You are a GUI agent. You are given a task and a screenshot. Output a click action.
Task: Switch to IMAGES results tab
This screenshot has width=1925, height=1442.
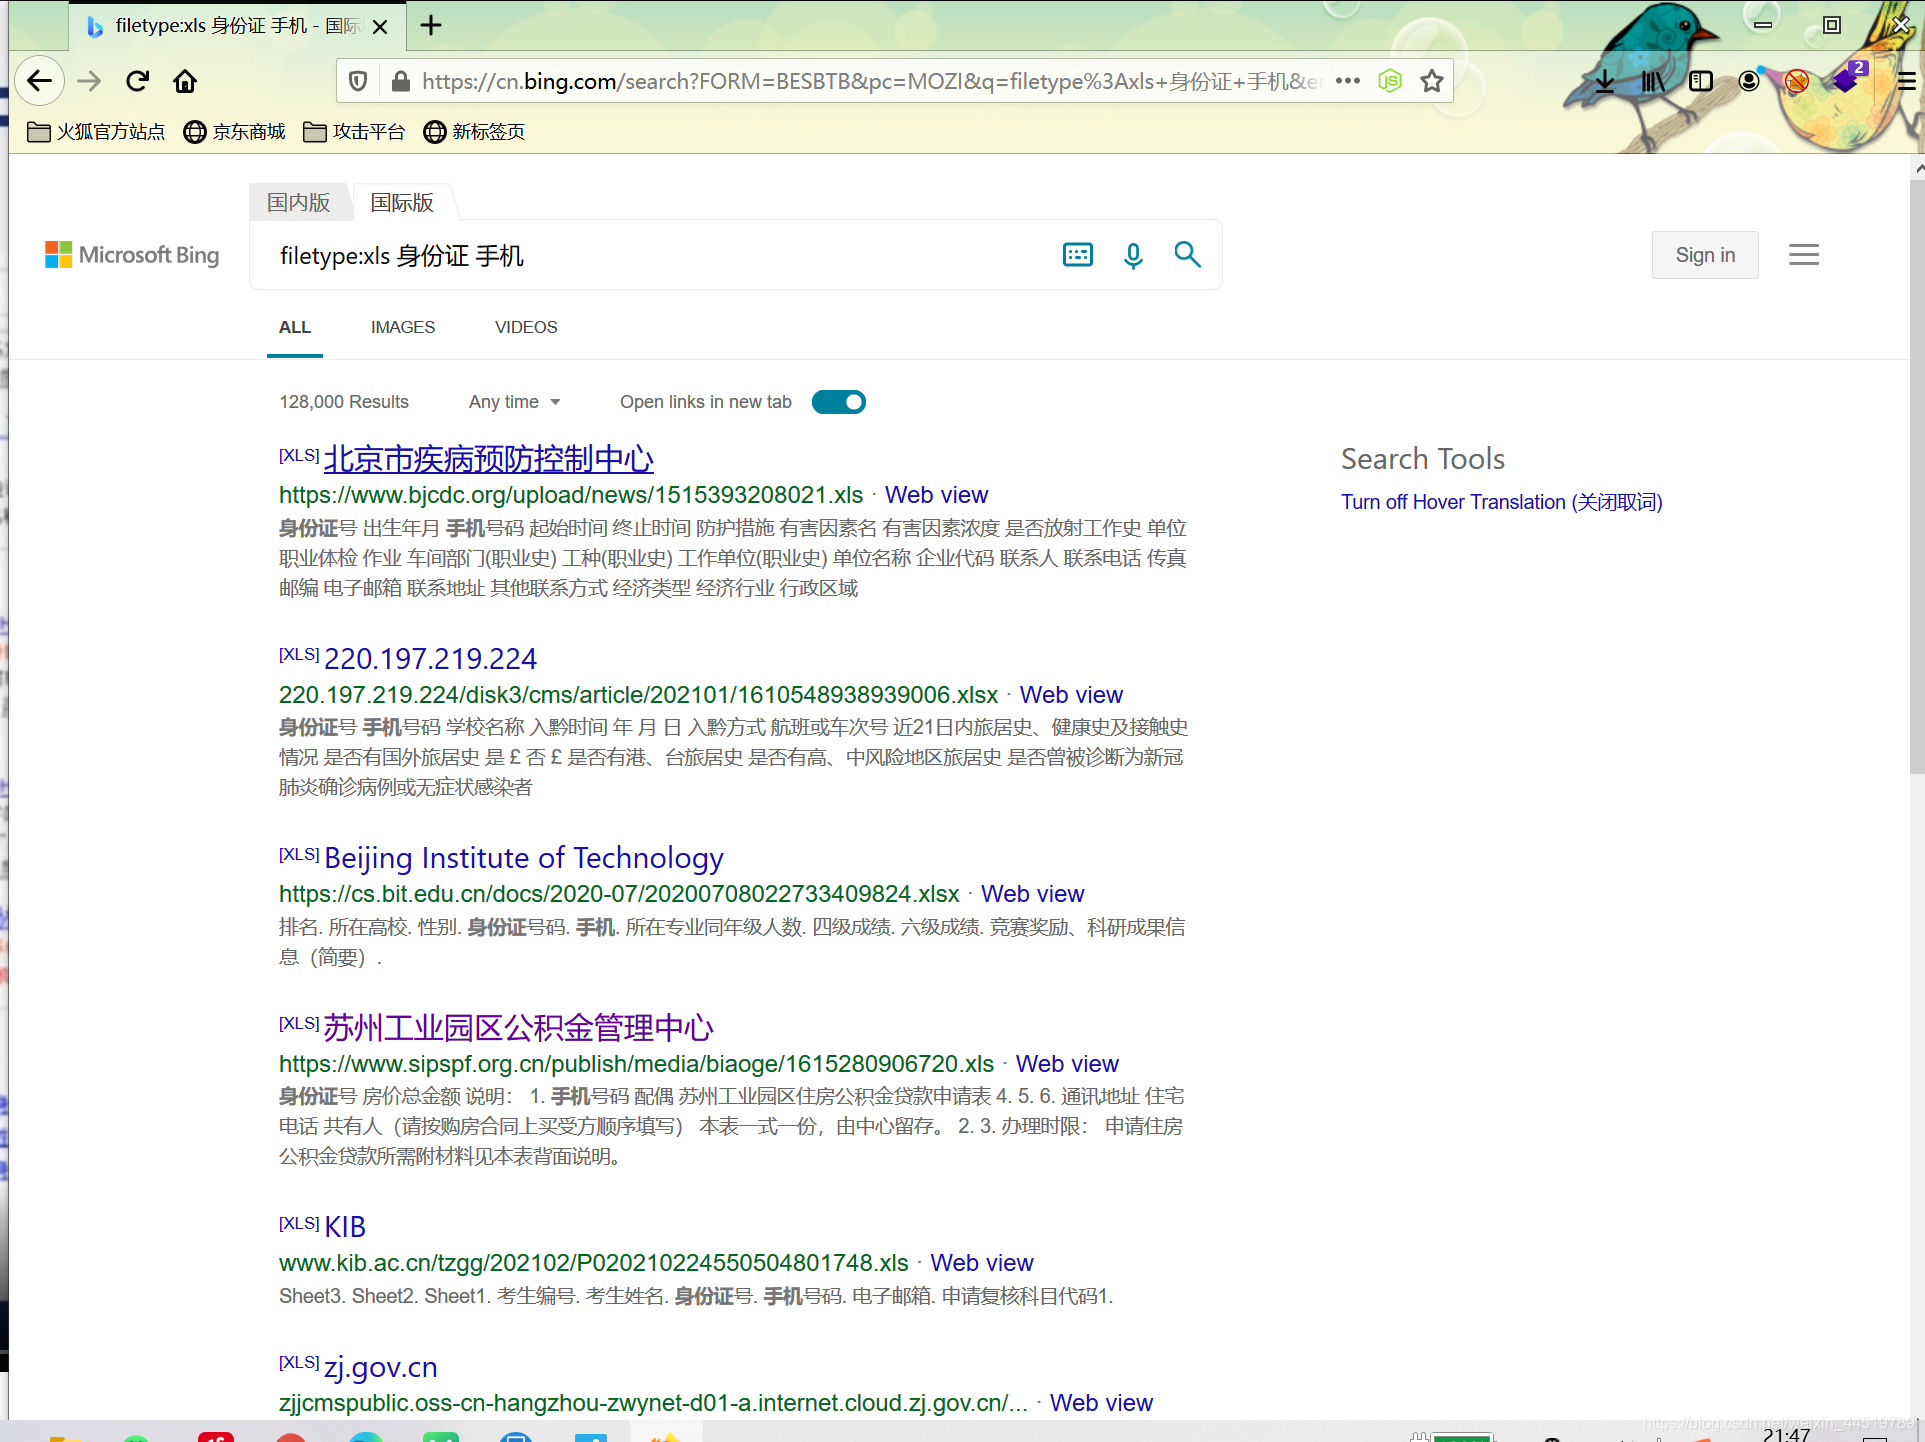(x=402, y=327)
